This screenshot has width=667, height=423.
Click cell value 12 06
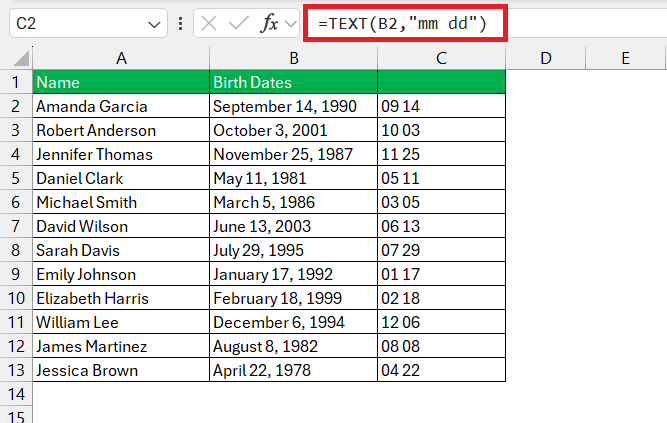click(442, 322)
